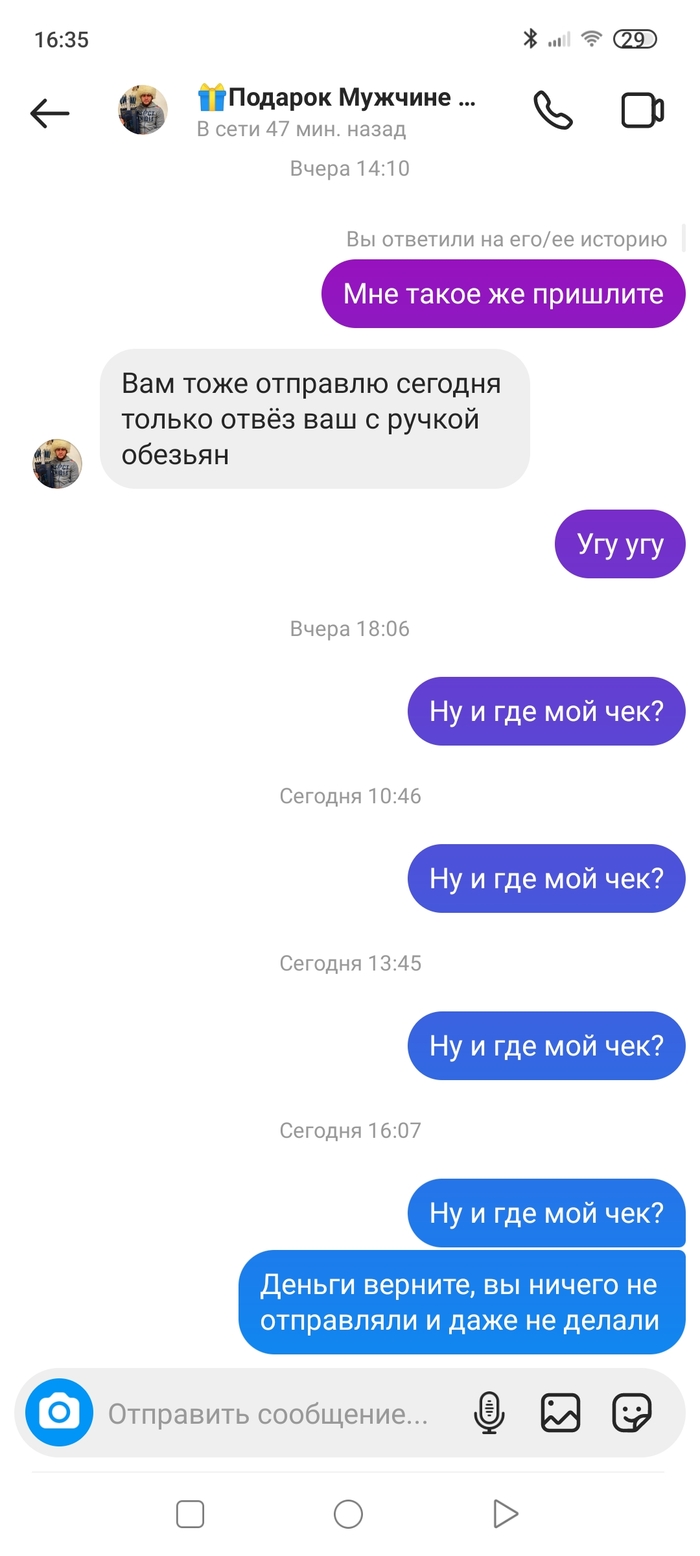
Task: Record a voice message with the microphone
Action: click(x=489, y=1413)
